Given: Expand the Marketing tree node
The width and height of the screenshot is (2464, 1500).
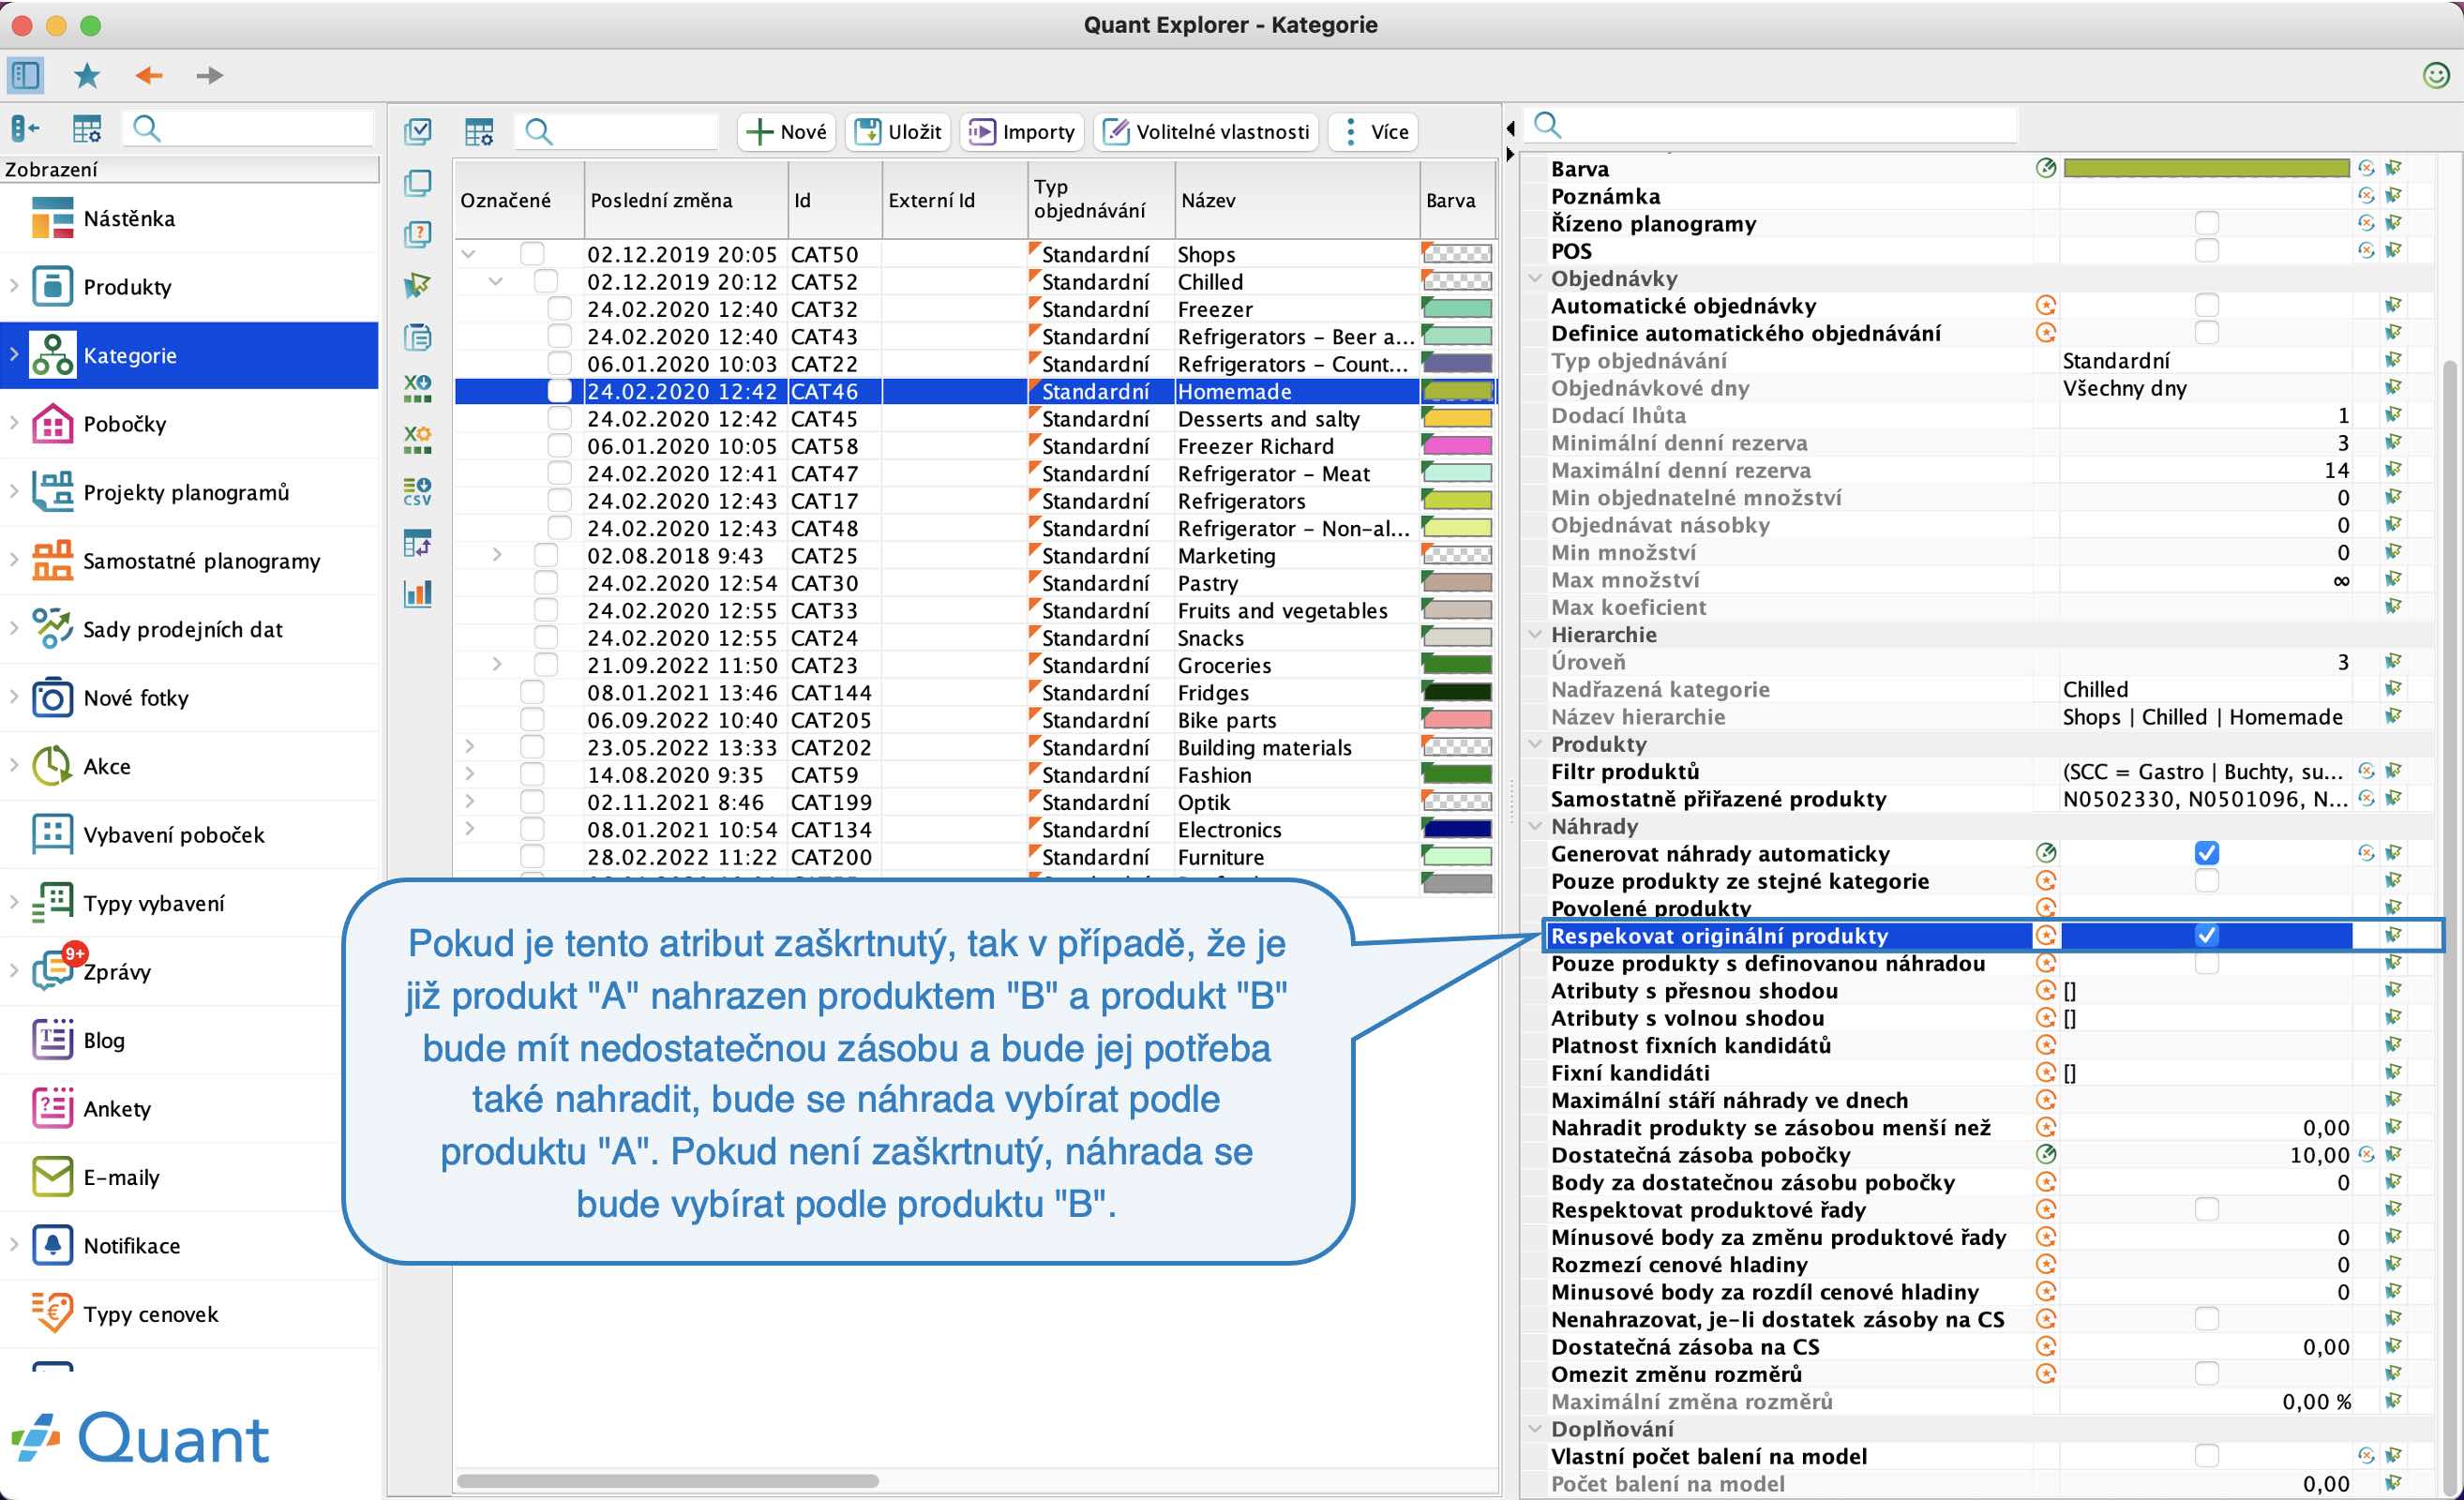Looking at the screenshot, I should [x=497, y=555].
